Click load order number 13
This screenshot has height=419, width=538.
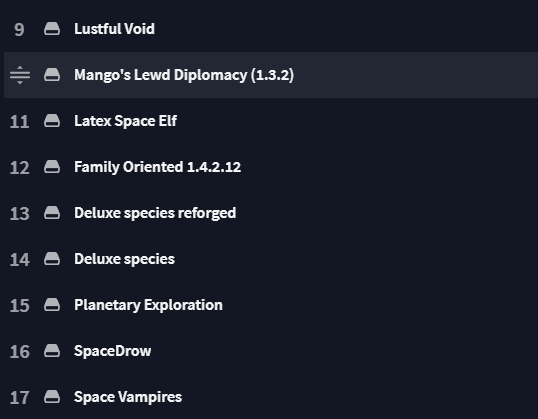[x=20, y=213]
